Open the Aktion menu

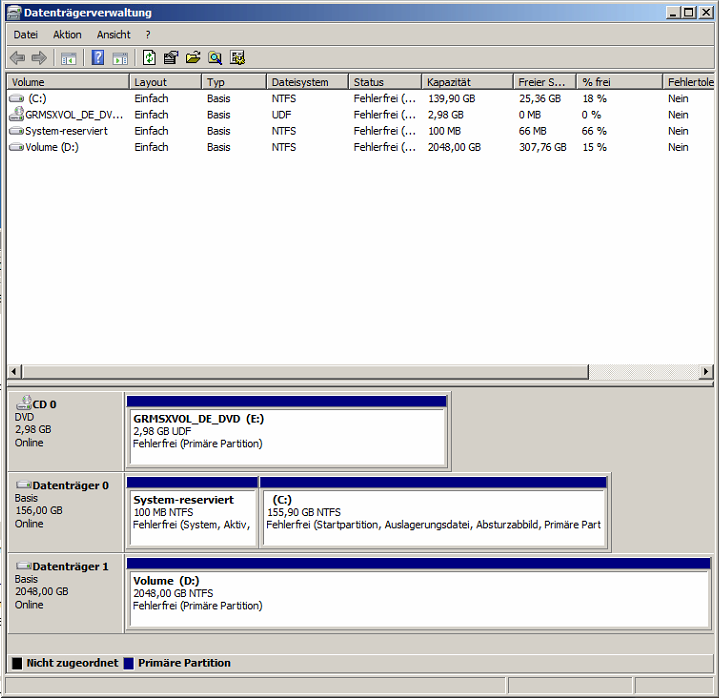(67, 34)
